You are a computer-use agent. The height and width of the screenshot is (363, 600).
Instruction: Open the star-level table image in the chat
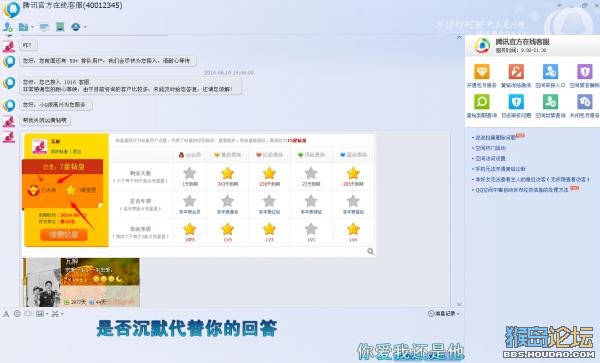click(x=199, y=195)
